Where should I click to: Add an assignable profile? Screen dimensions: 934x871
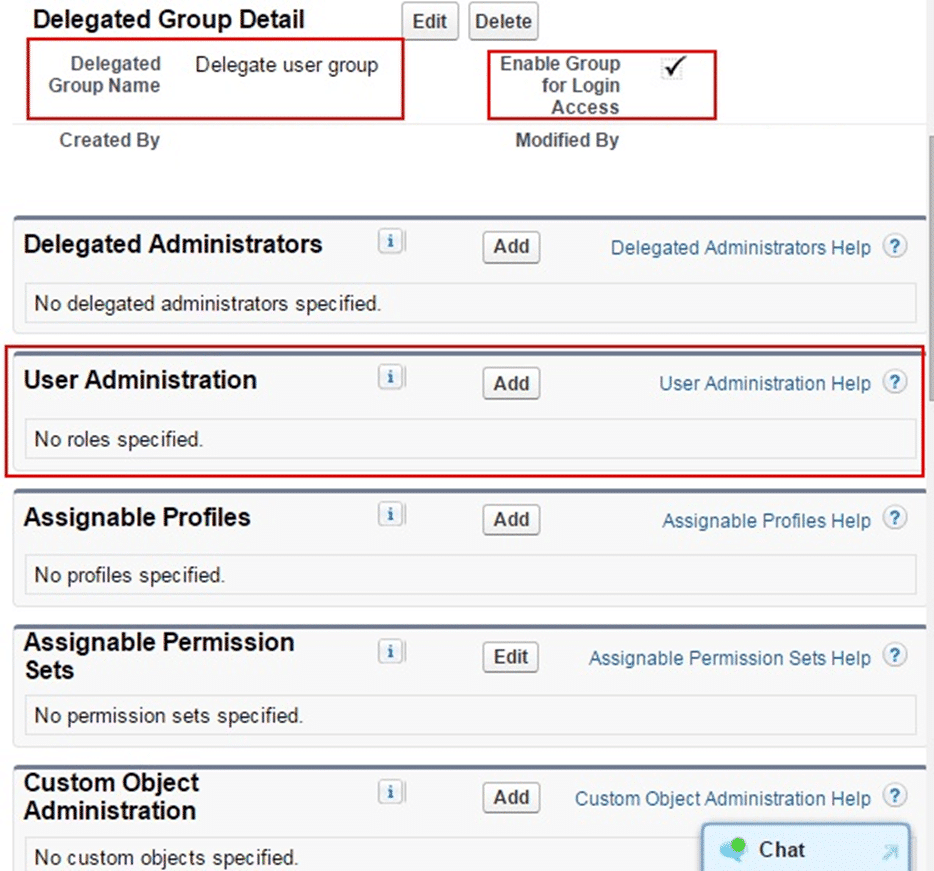(x=511, y=519)
